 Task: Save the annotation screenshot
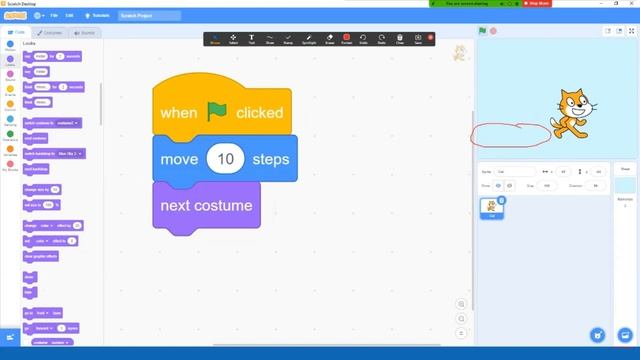click(x=418, y=39)
